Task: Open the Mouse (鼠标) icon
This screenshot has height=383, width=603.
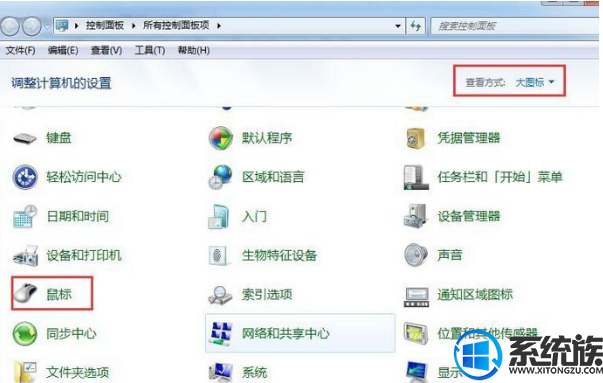Action: point(25,294)
